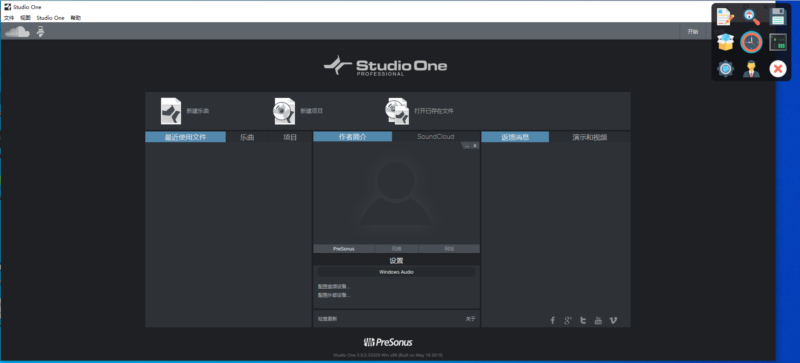
Task: Select the 返馈消息 tab
Action: (x=515, y=137)
